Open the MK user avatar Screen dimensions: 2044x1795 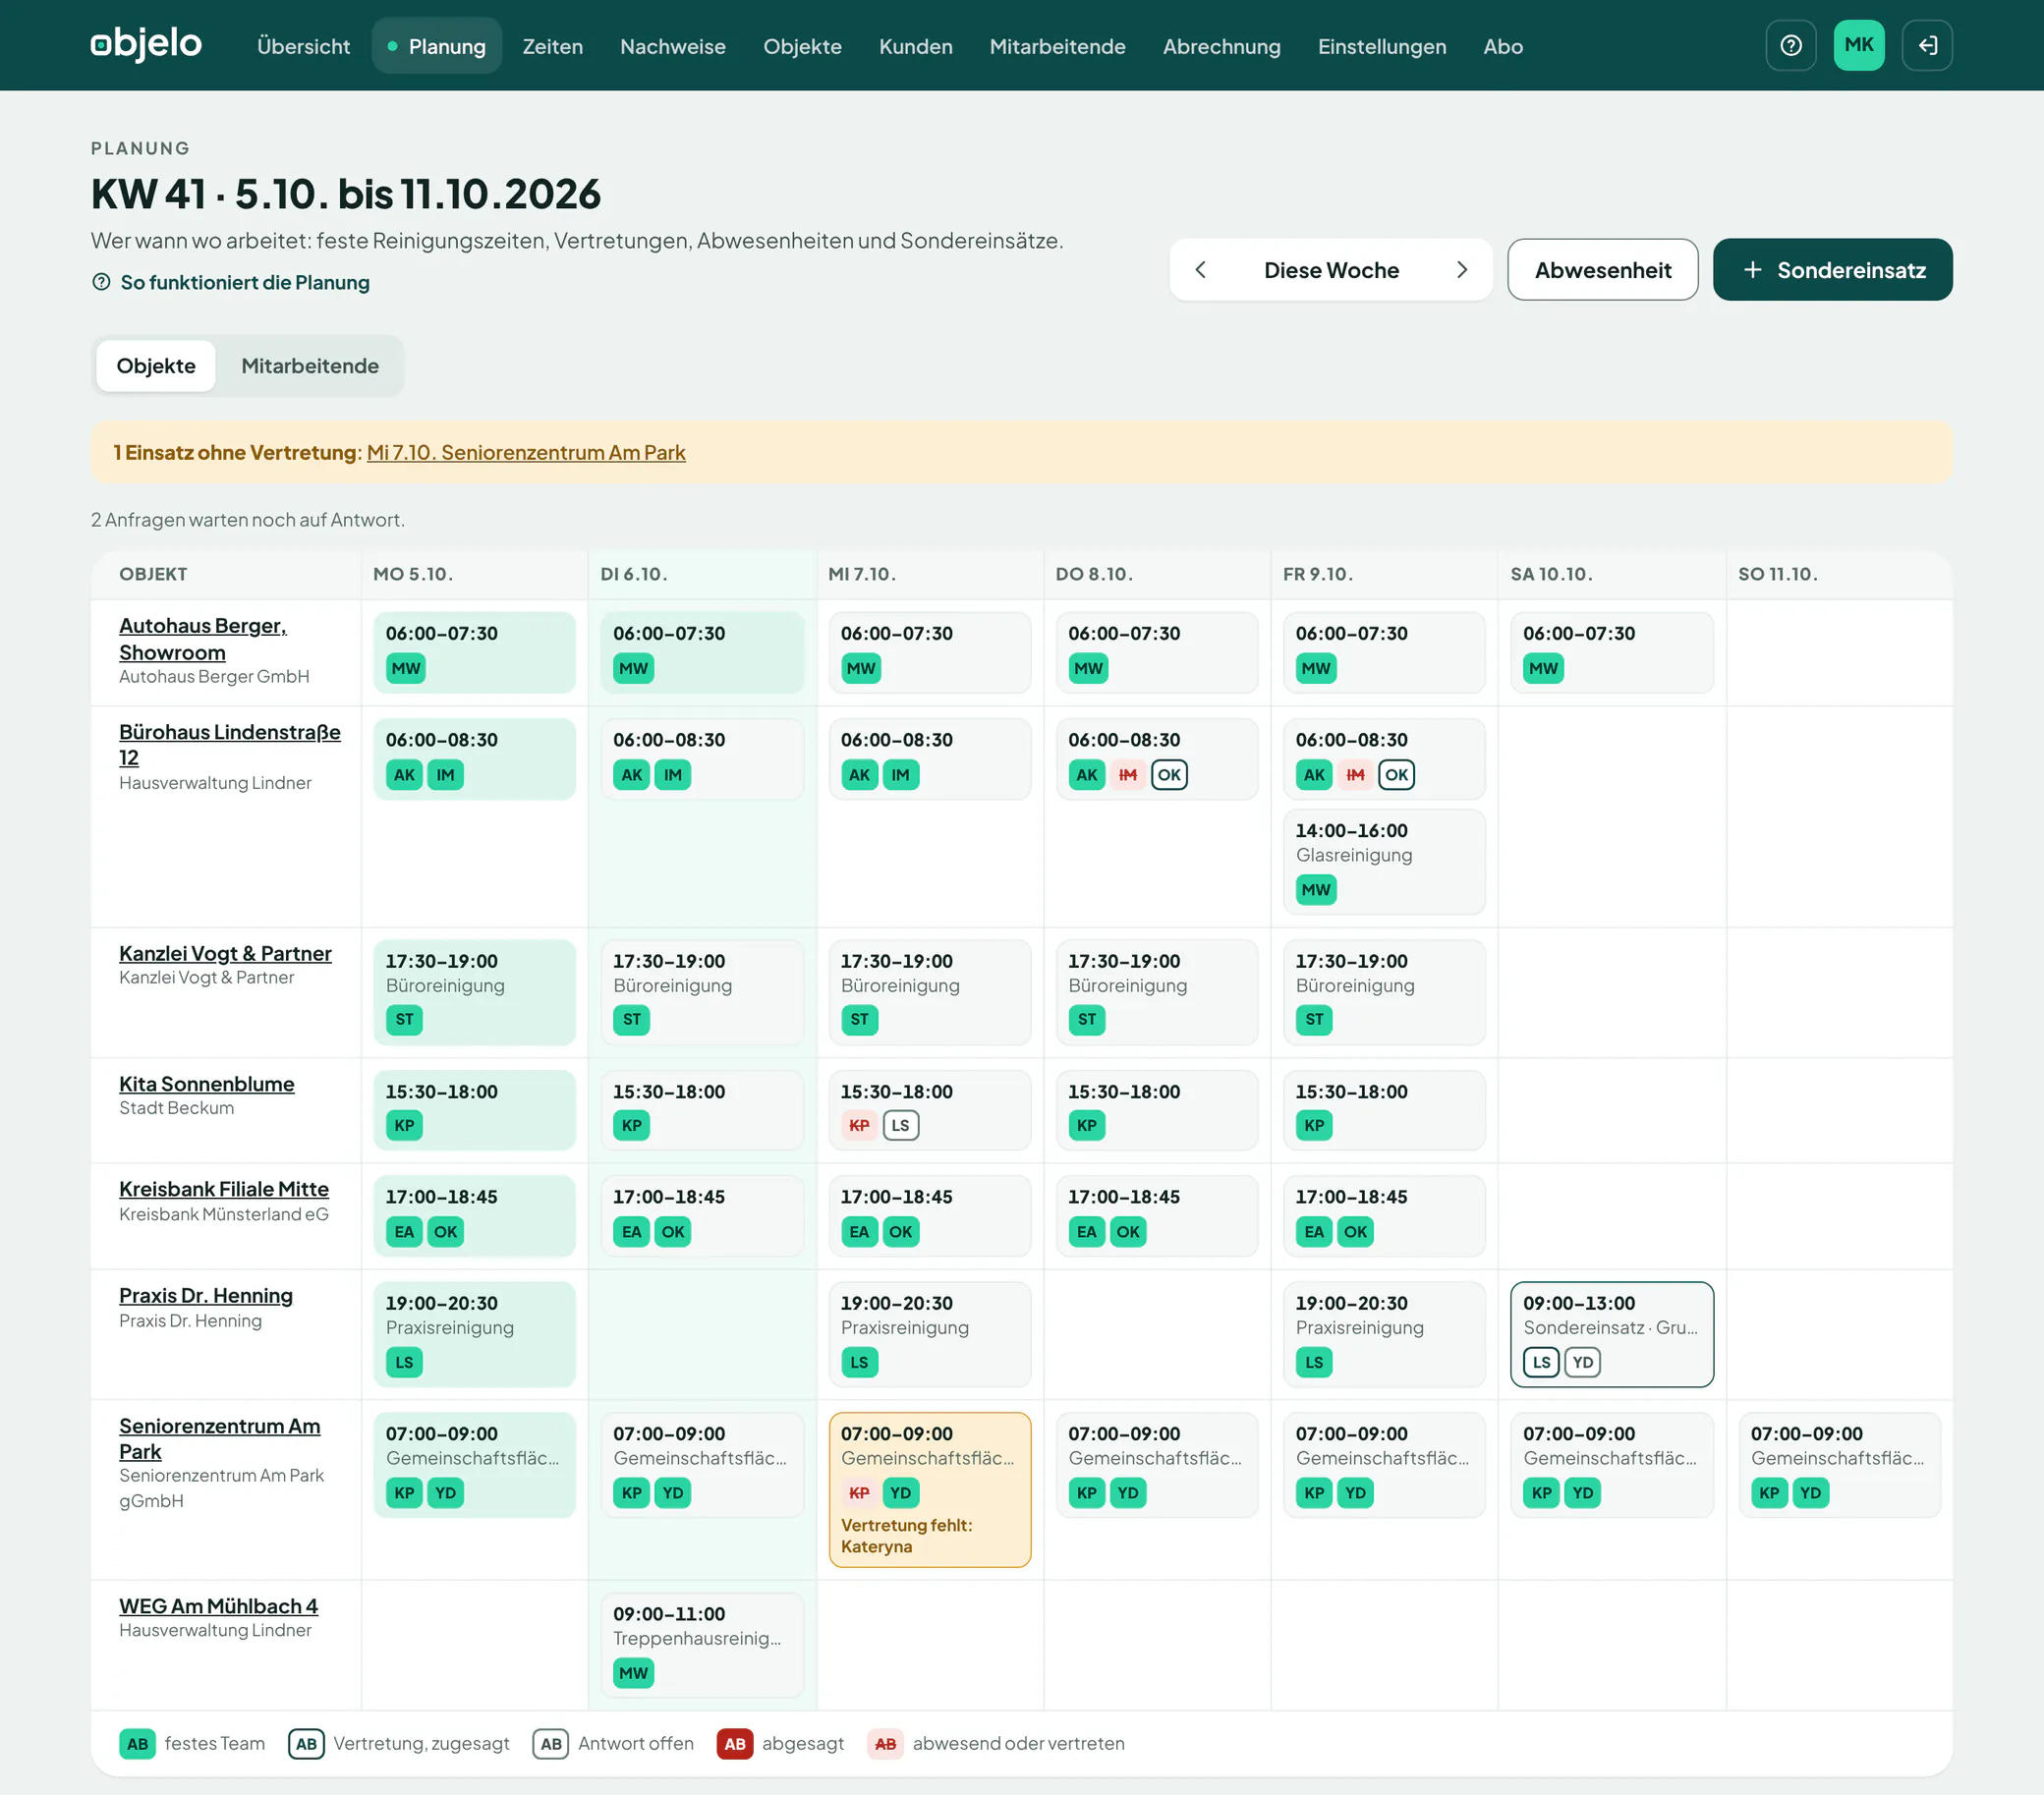[1858, 46]
